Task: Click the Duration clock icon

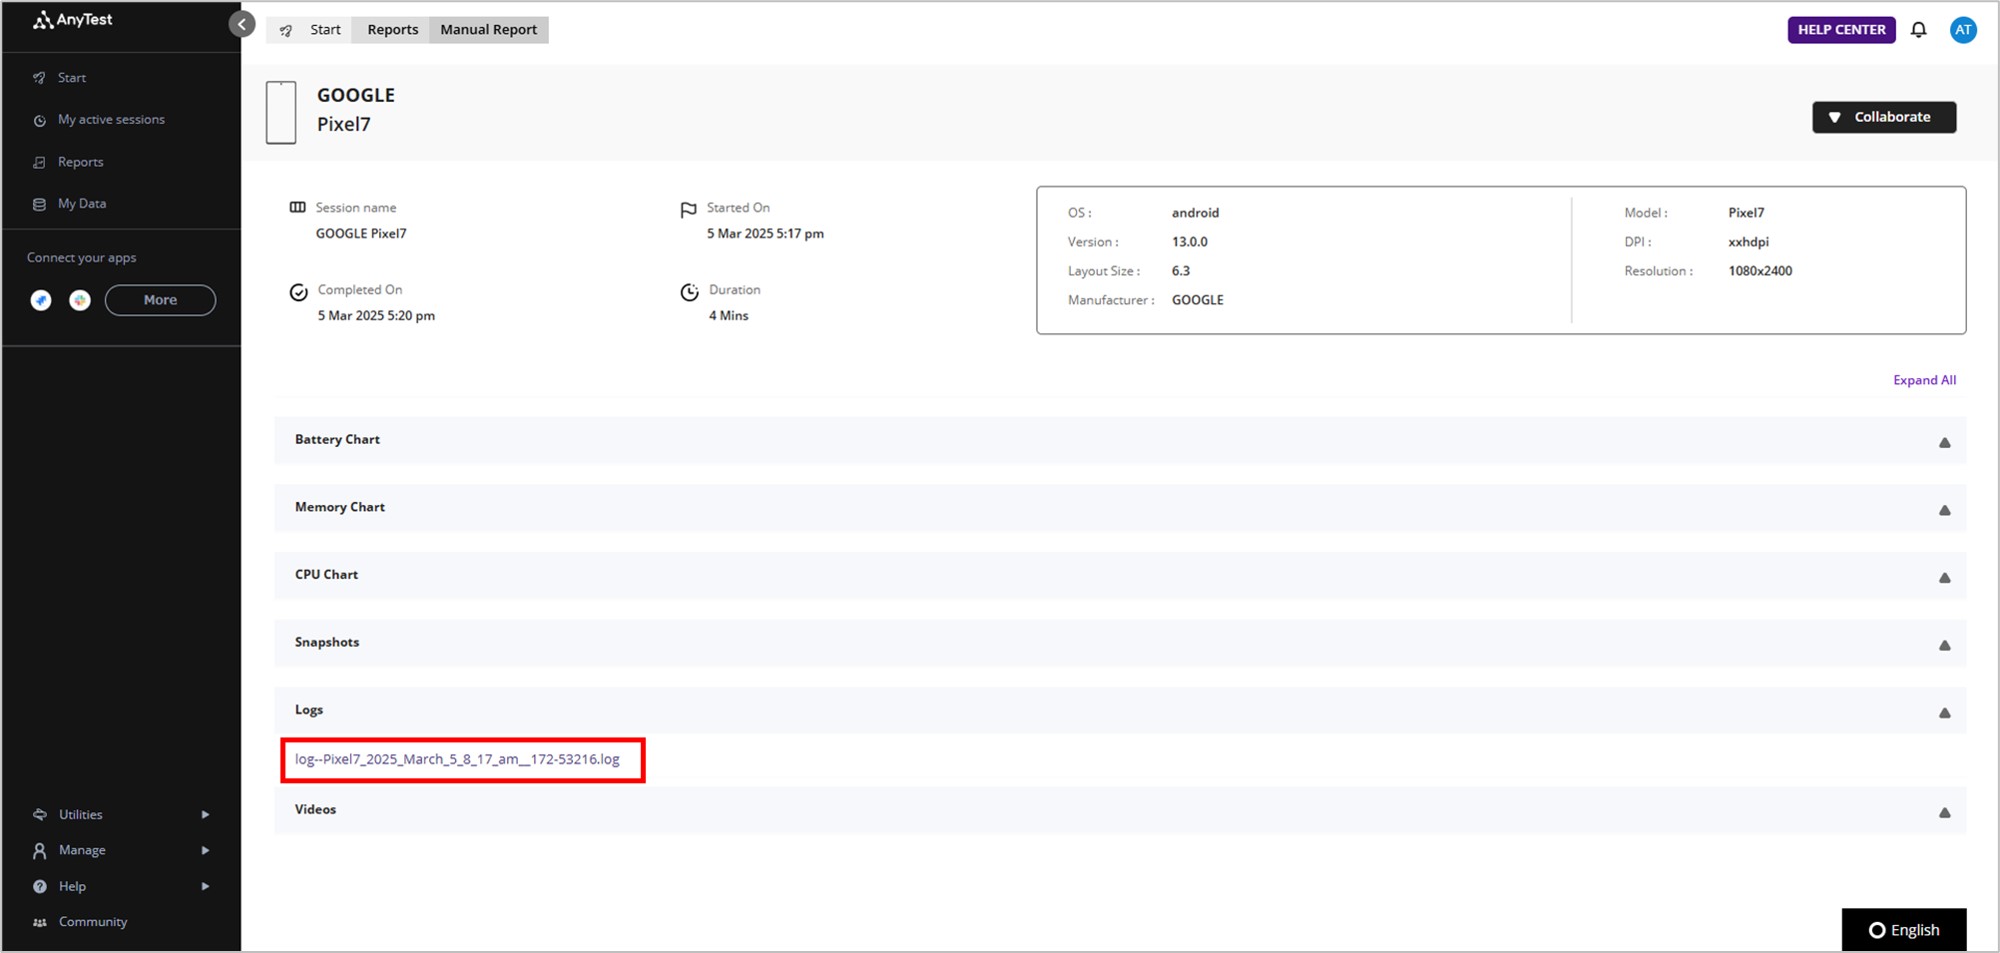Action: [689, 292]
